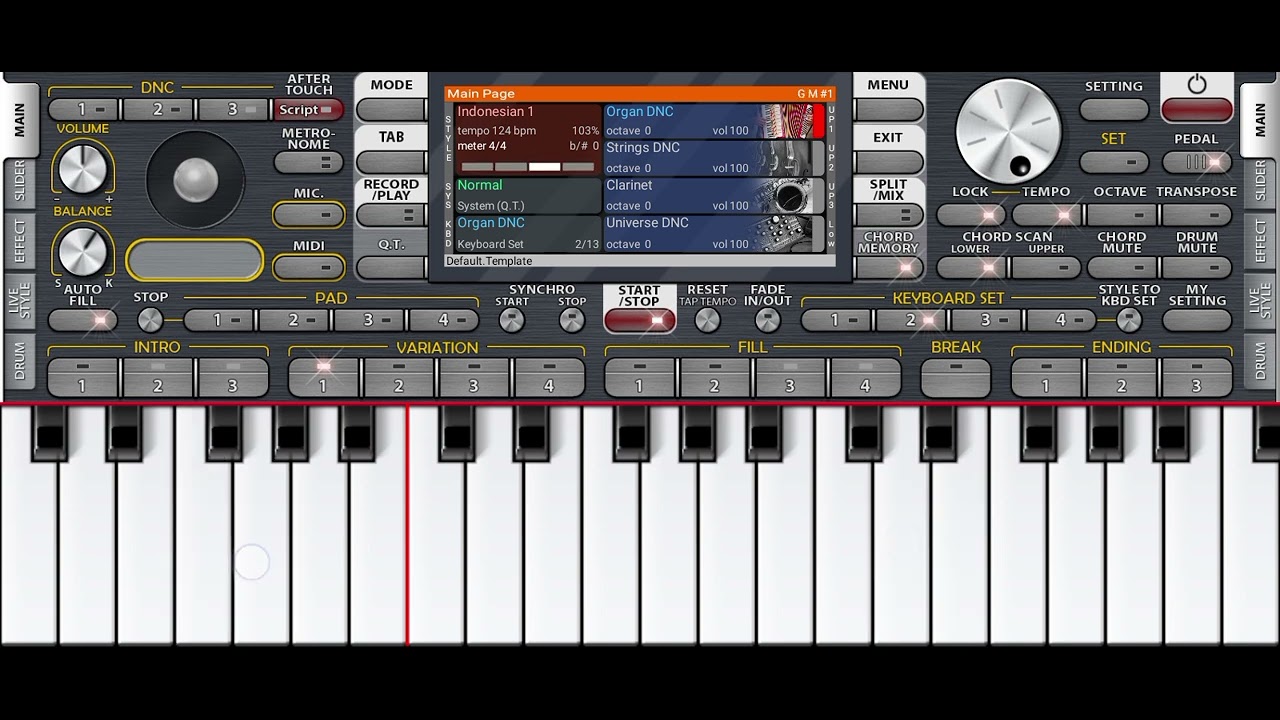
Task: Select Organ DNC upper voice row
Action: coord(714,121)
